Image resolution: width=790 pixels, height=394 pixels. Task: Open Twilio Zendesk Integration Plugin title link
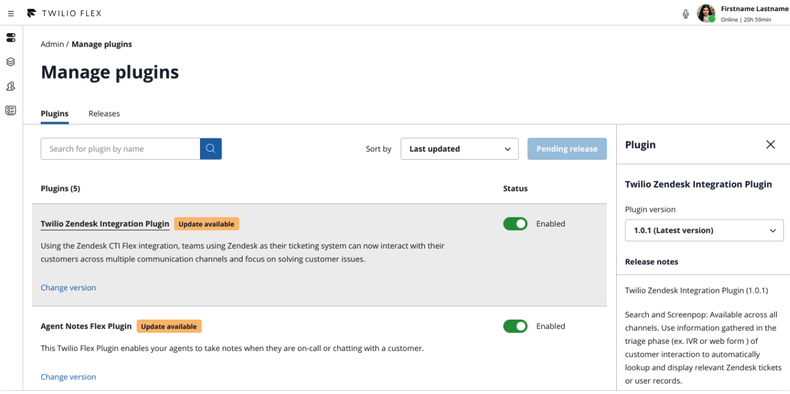click(x=105, y=224)
